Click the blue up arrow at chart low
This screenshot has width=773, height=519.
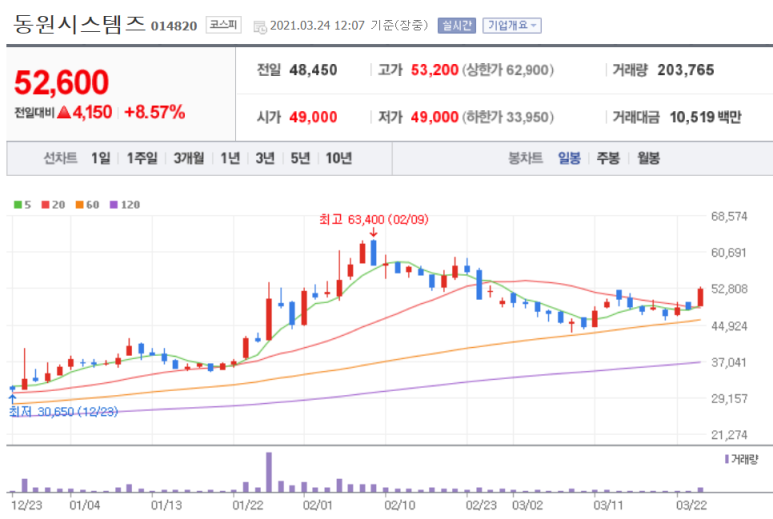pos(13,398)
